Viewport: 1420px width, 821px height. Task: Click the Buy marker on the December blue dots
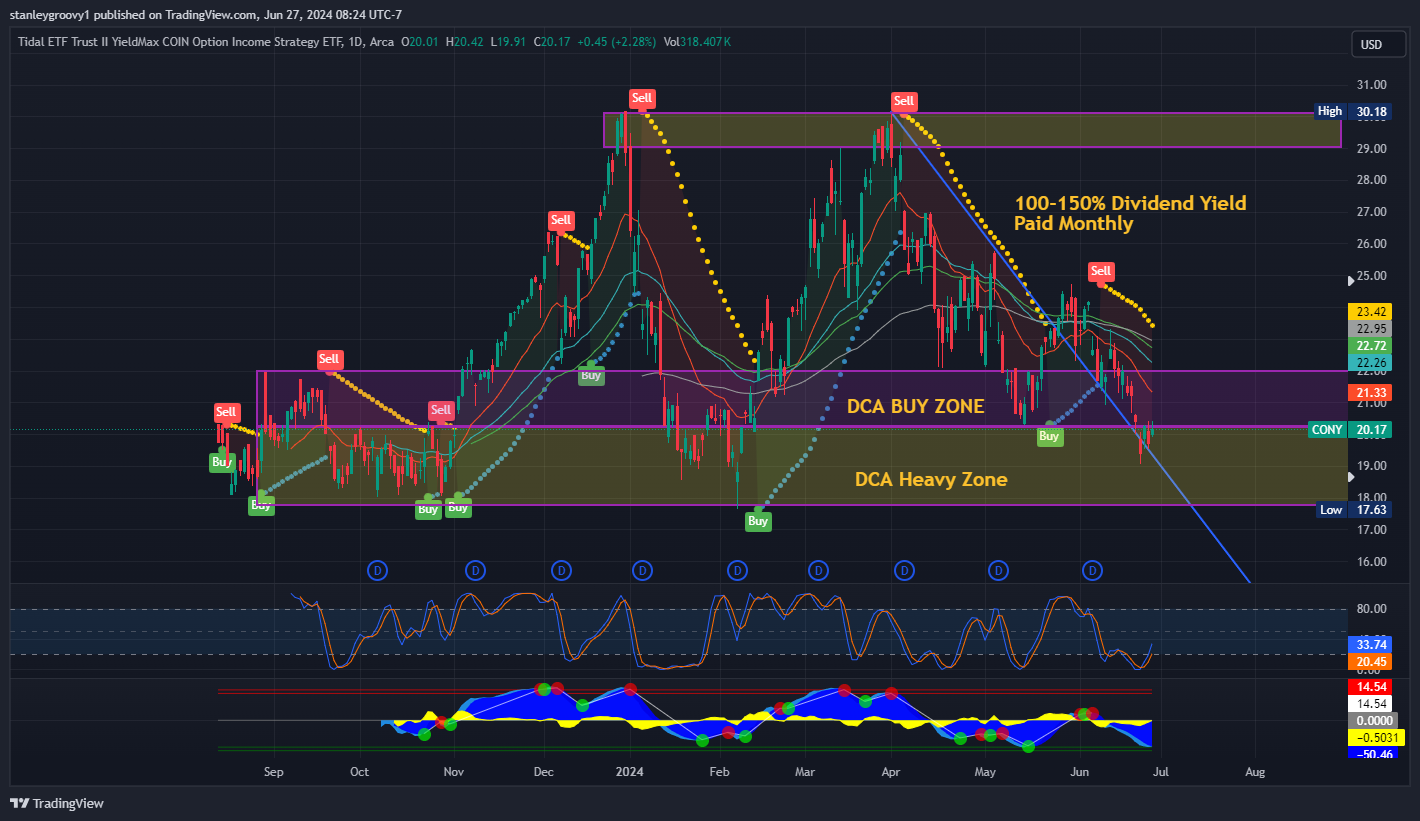point(591,375)
